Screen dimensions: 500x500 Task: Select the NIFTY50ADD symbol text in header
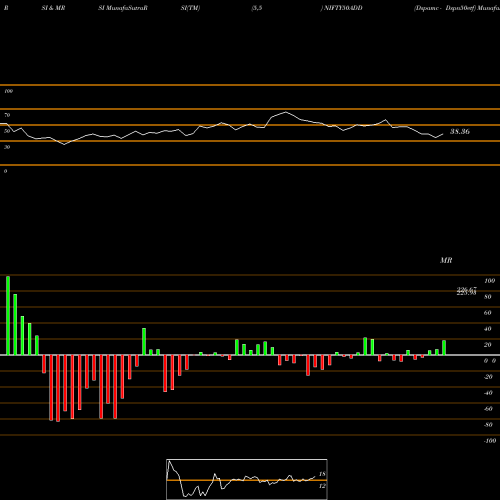[x=343, y=8]
